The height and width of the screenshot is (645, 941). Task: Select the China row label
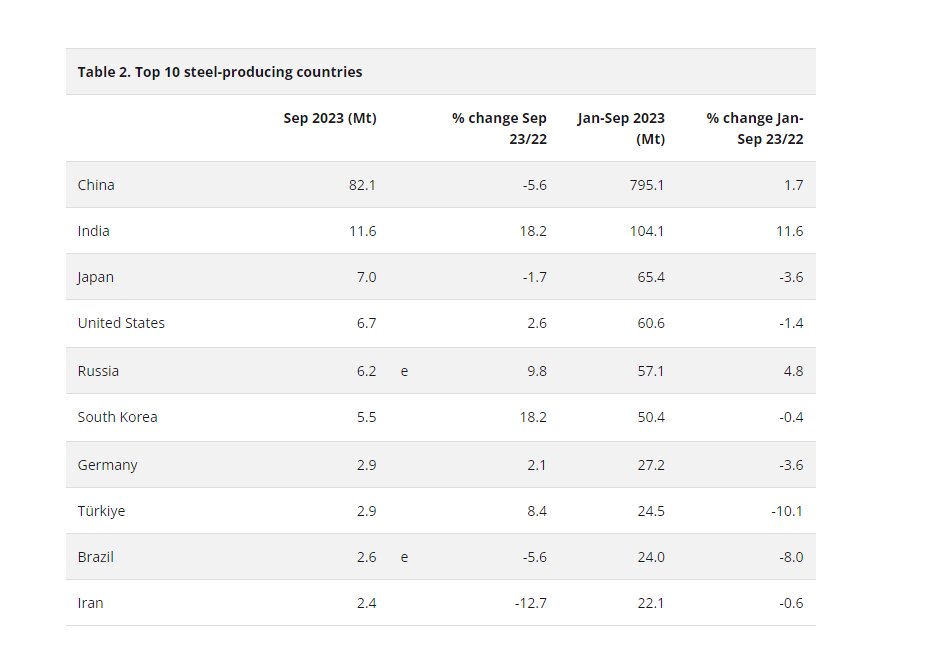pyautogui.click(x=96, y=185)
